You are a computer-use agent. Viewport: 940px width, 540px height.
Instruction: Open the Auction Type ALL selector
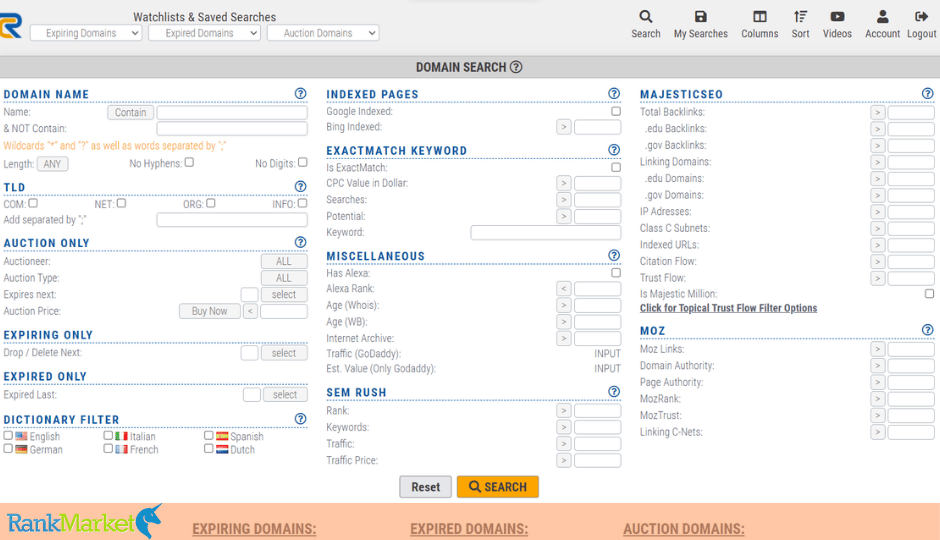pyautogui.click(x=284, y=278)
